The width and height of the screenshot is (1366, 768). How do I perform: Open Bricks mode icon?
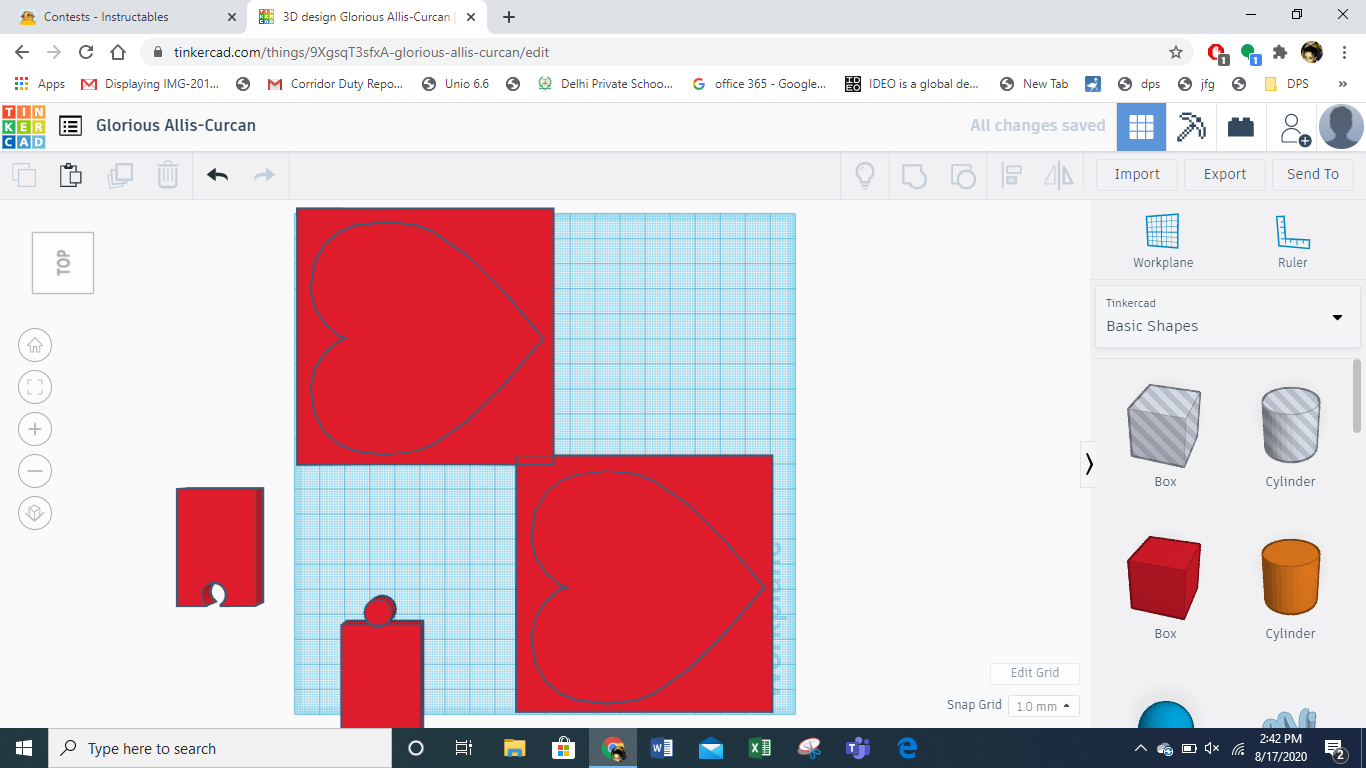(x=1241, y=126)
